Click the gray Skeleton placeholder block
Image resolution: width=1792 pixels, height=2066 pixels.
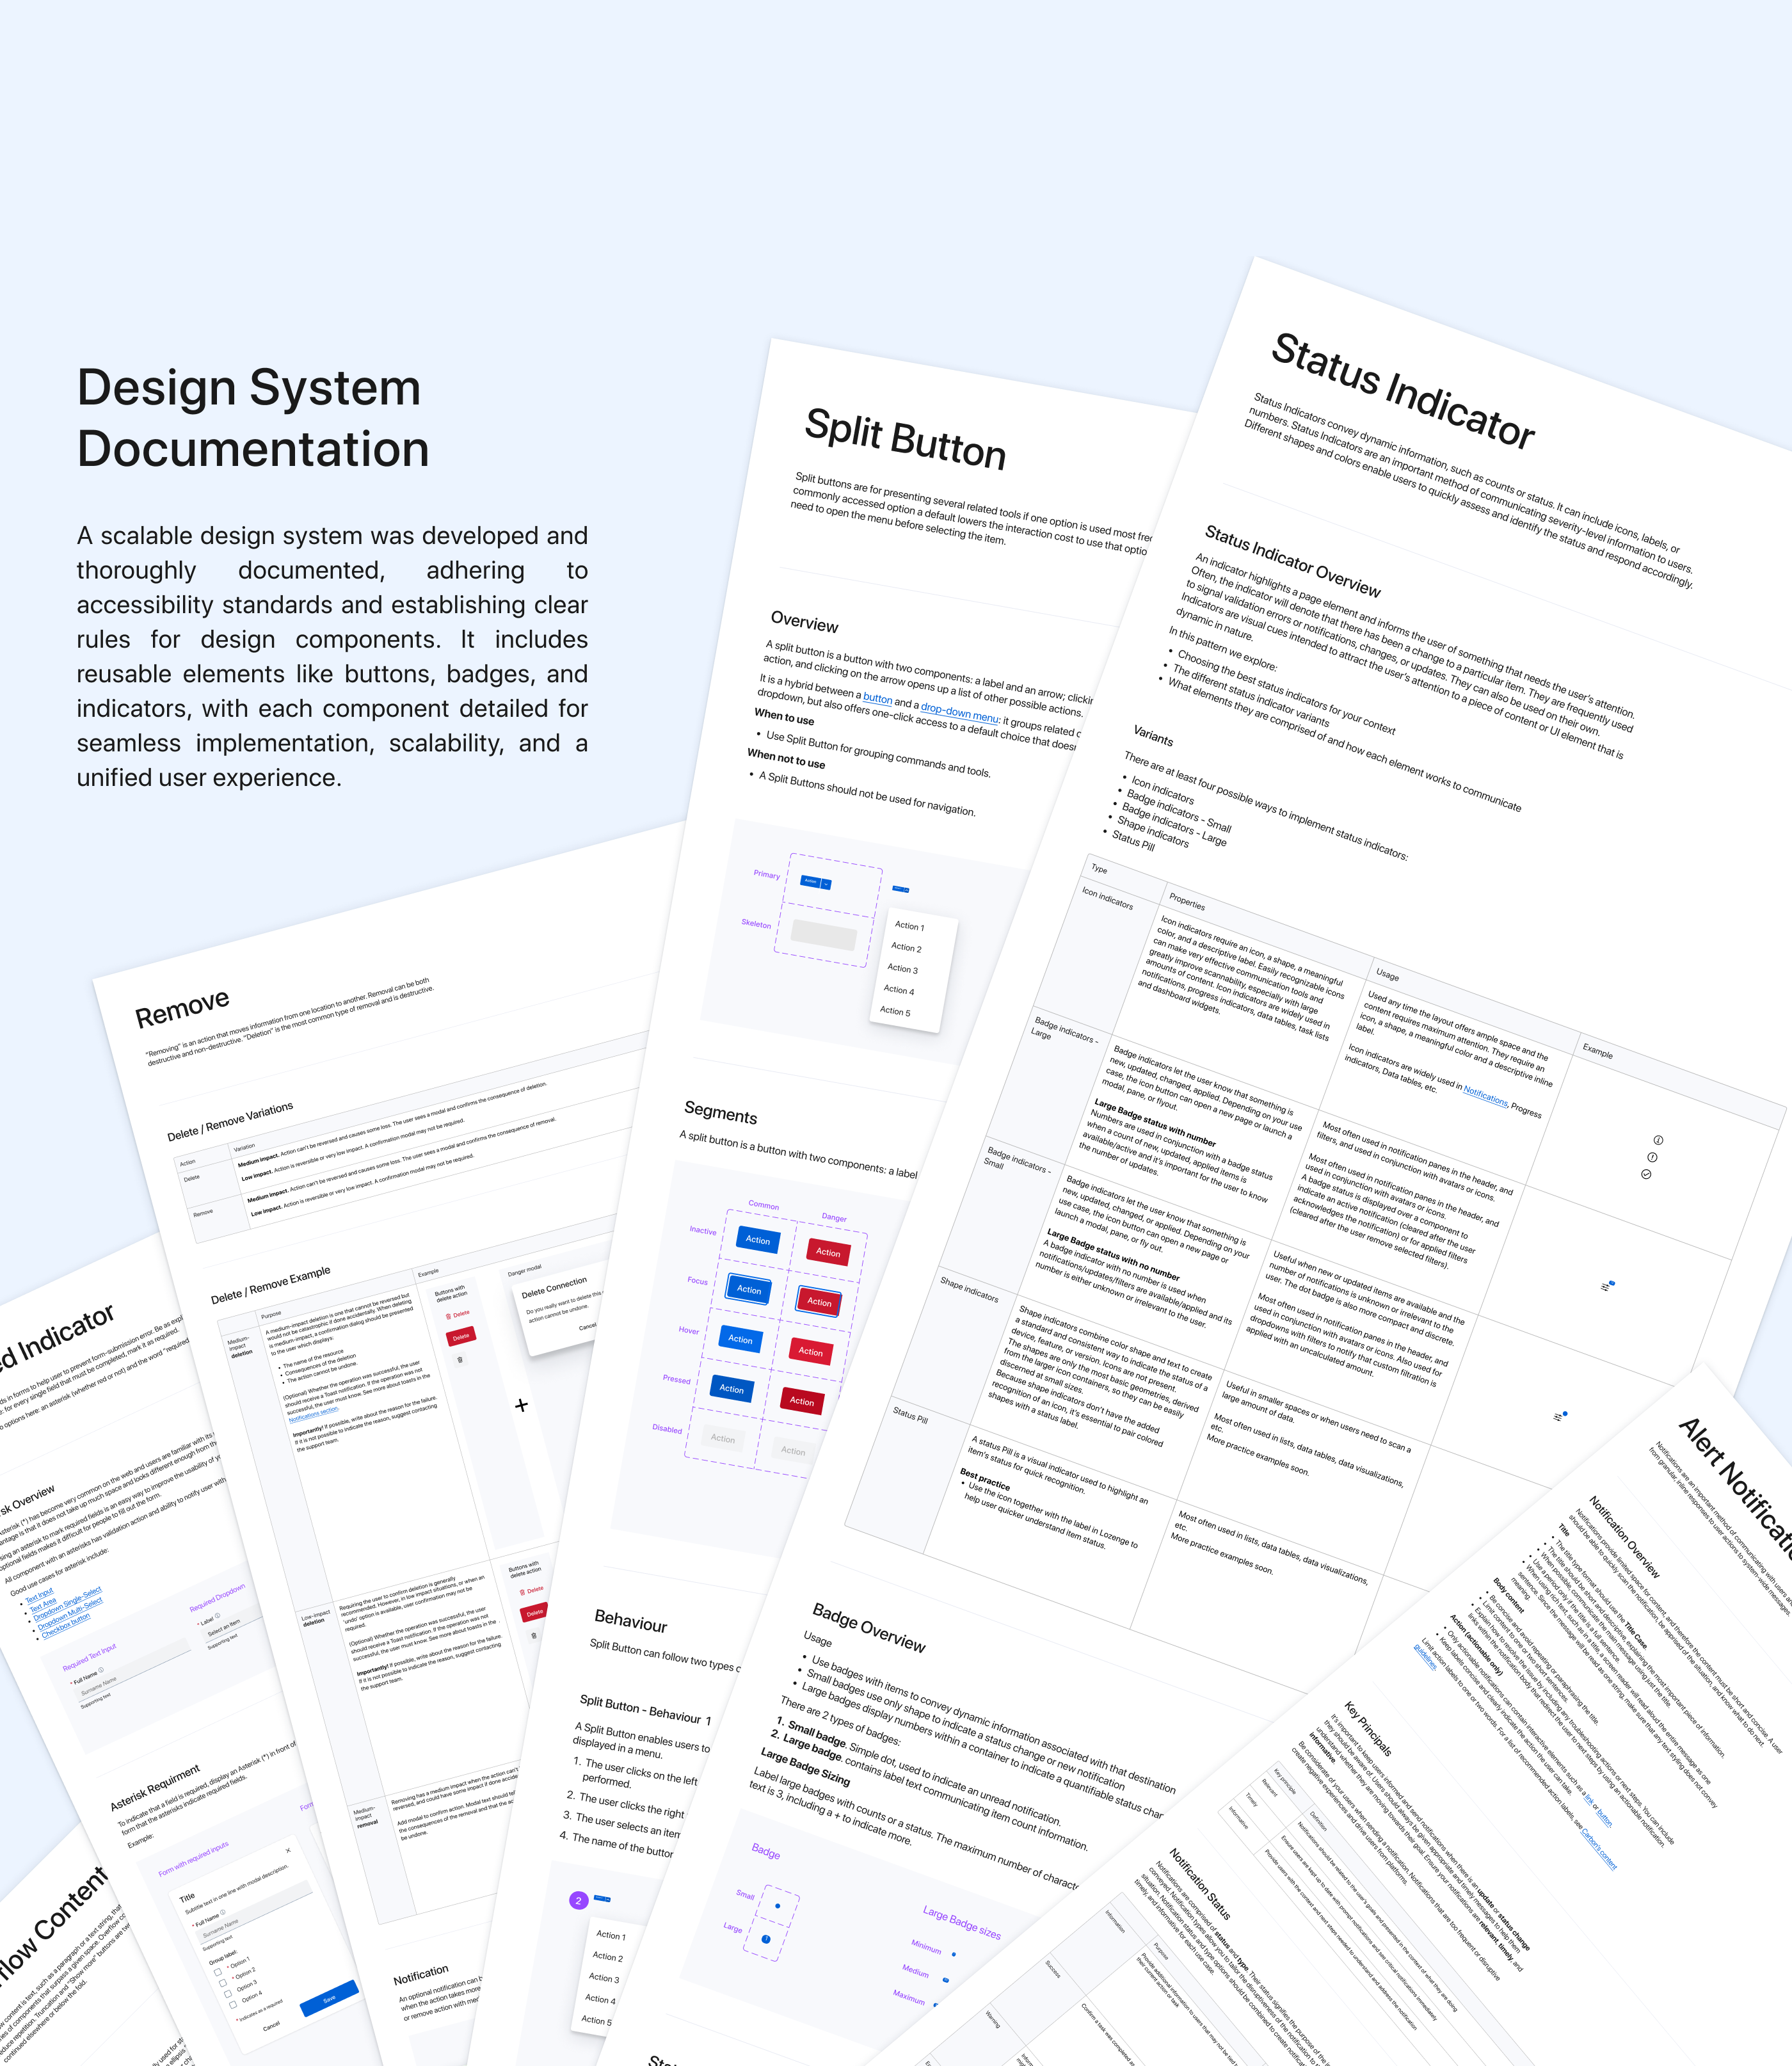[824, 935]
